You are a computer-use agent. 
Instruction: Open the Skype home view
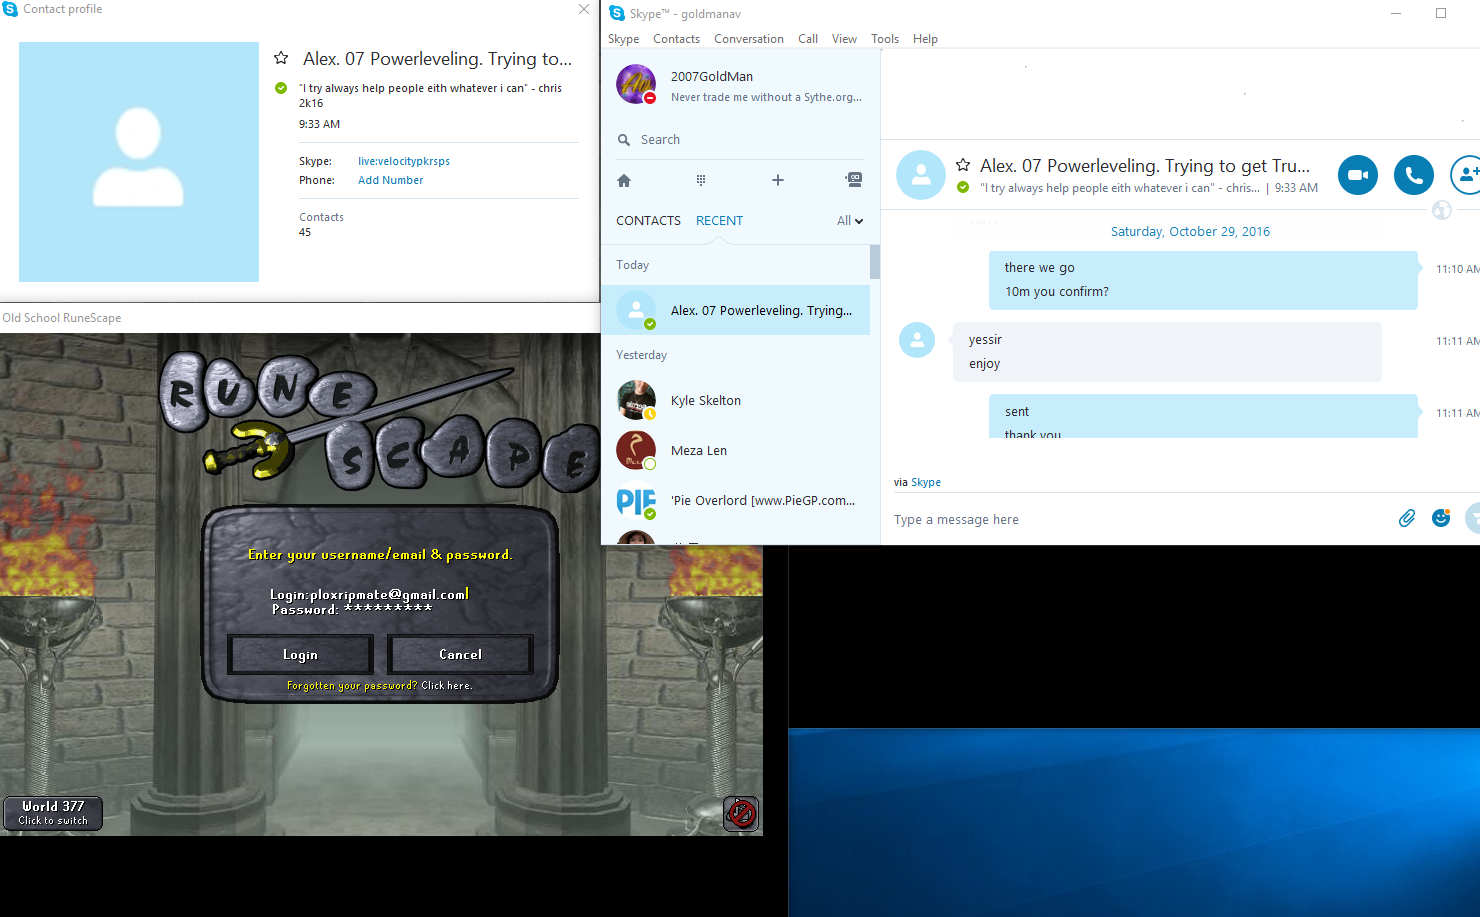tap(624, 180)
